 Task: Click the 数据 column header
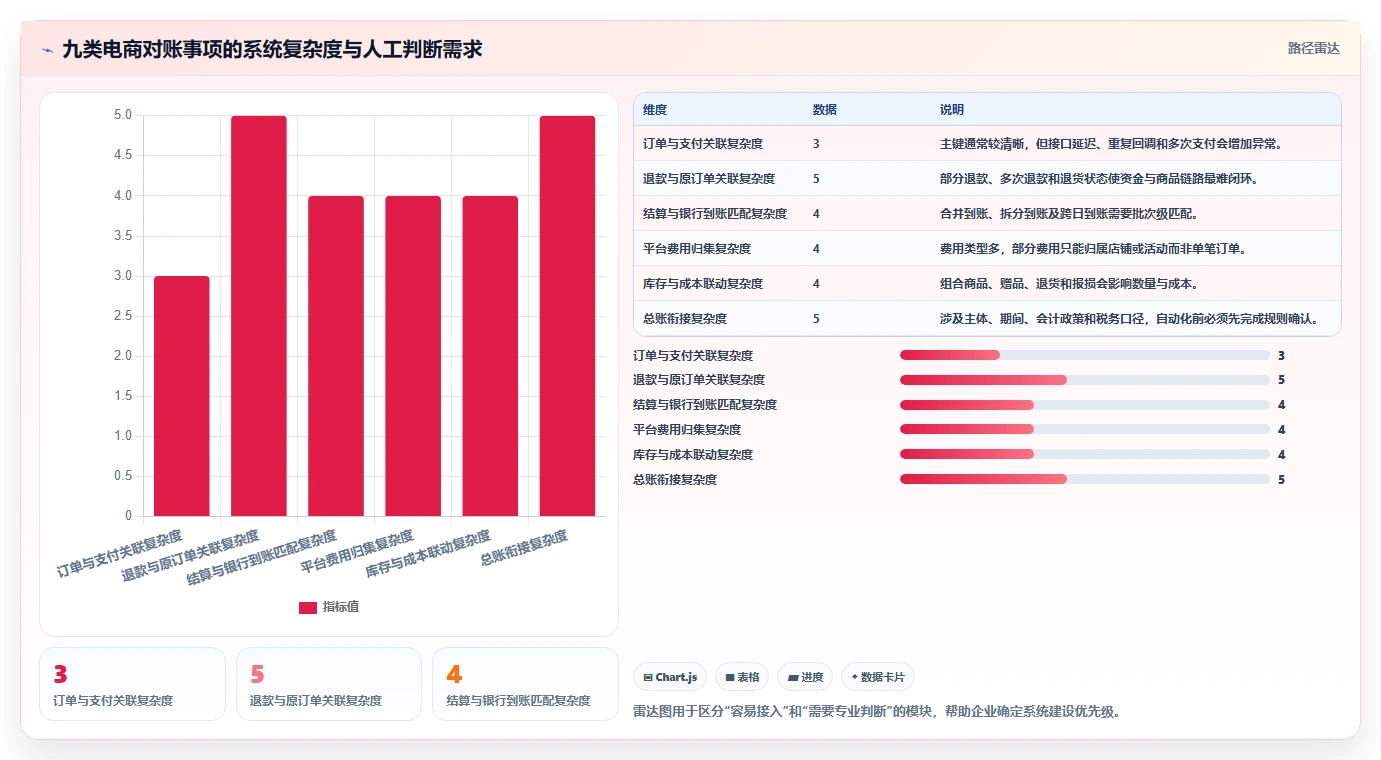click(x=825, y=109)
